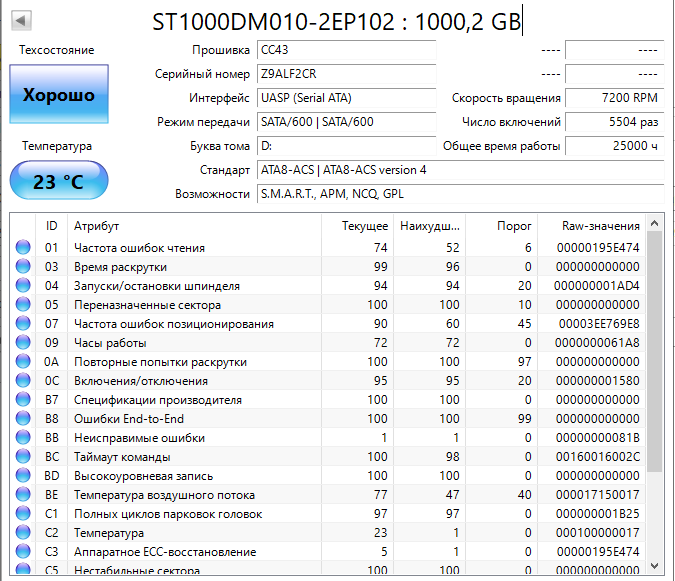Click status icon for Переназначенные сектора row

(x=23, y=305)
